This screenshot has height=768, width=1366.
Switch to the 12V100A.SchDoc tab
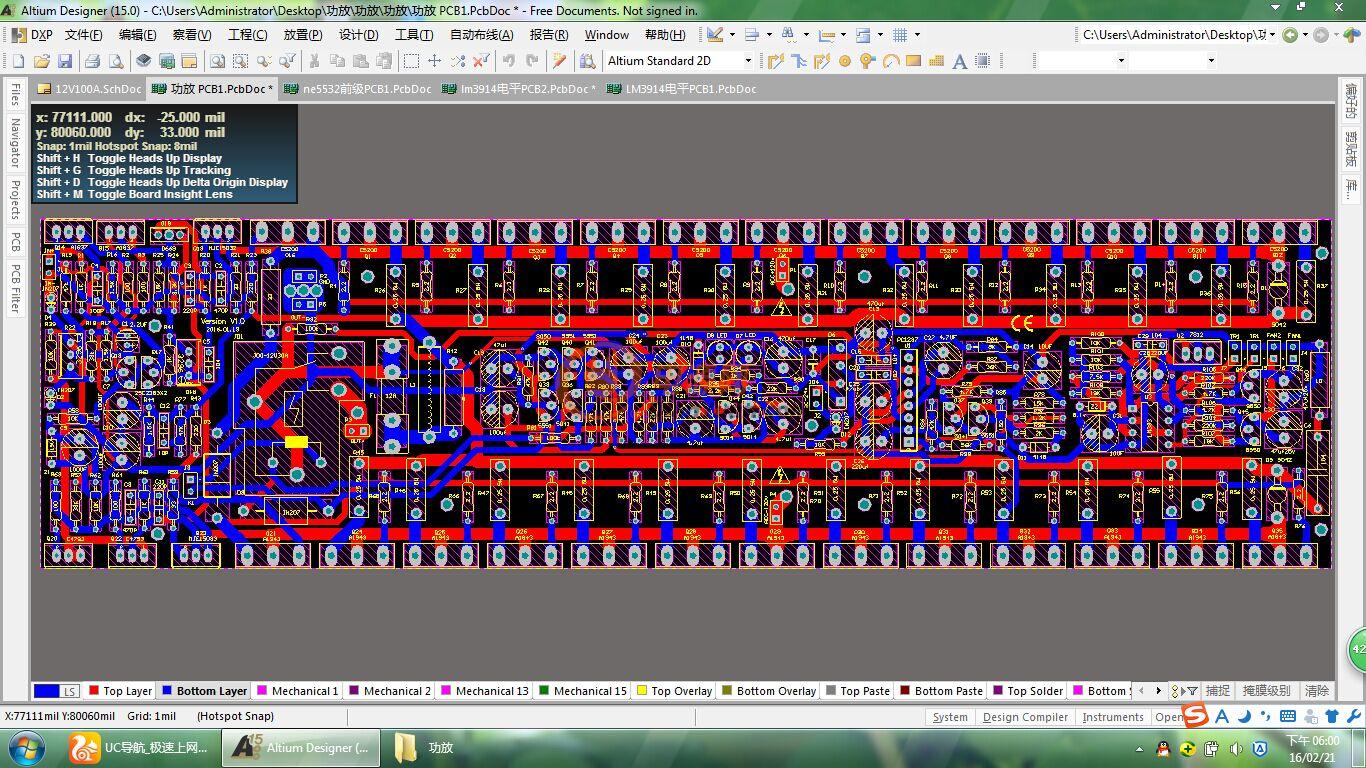(90, 89)
